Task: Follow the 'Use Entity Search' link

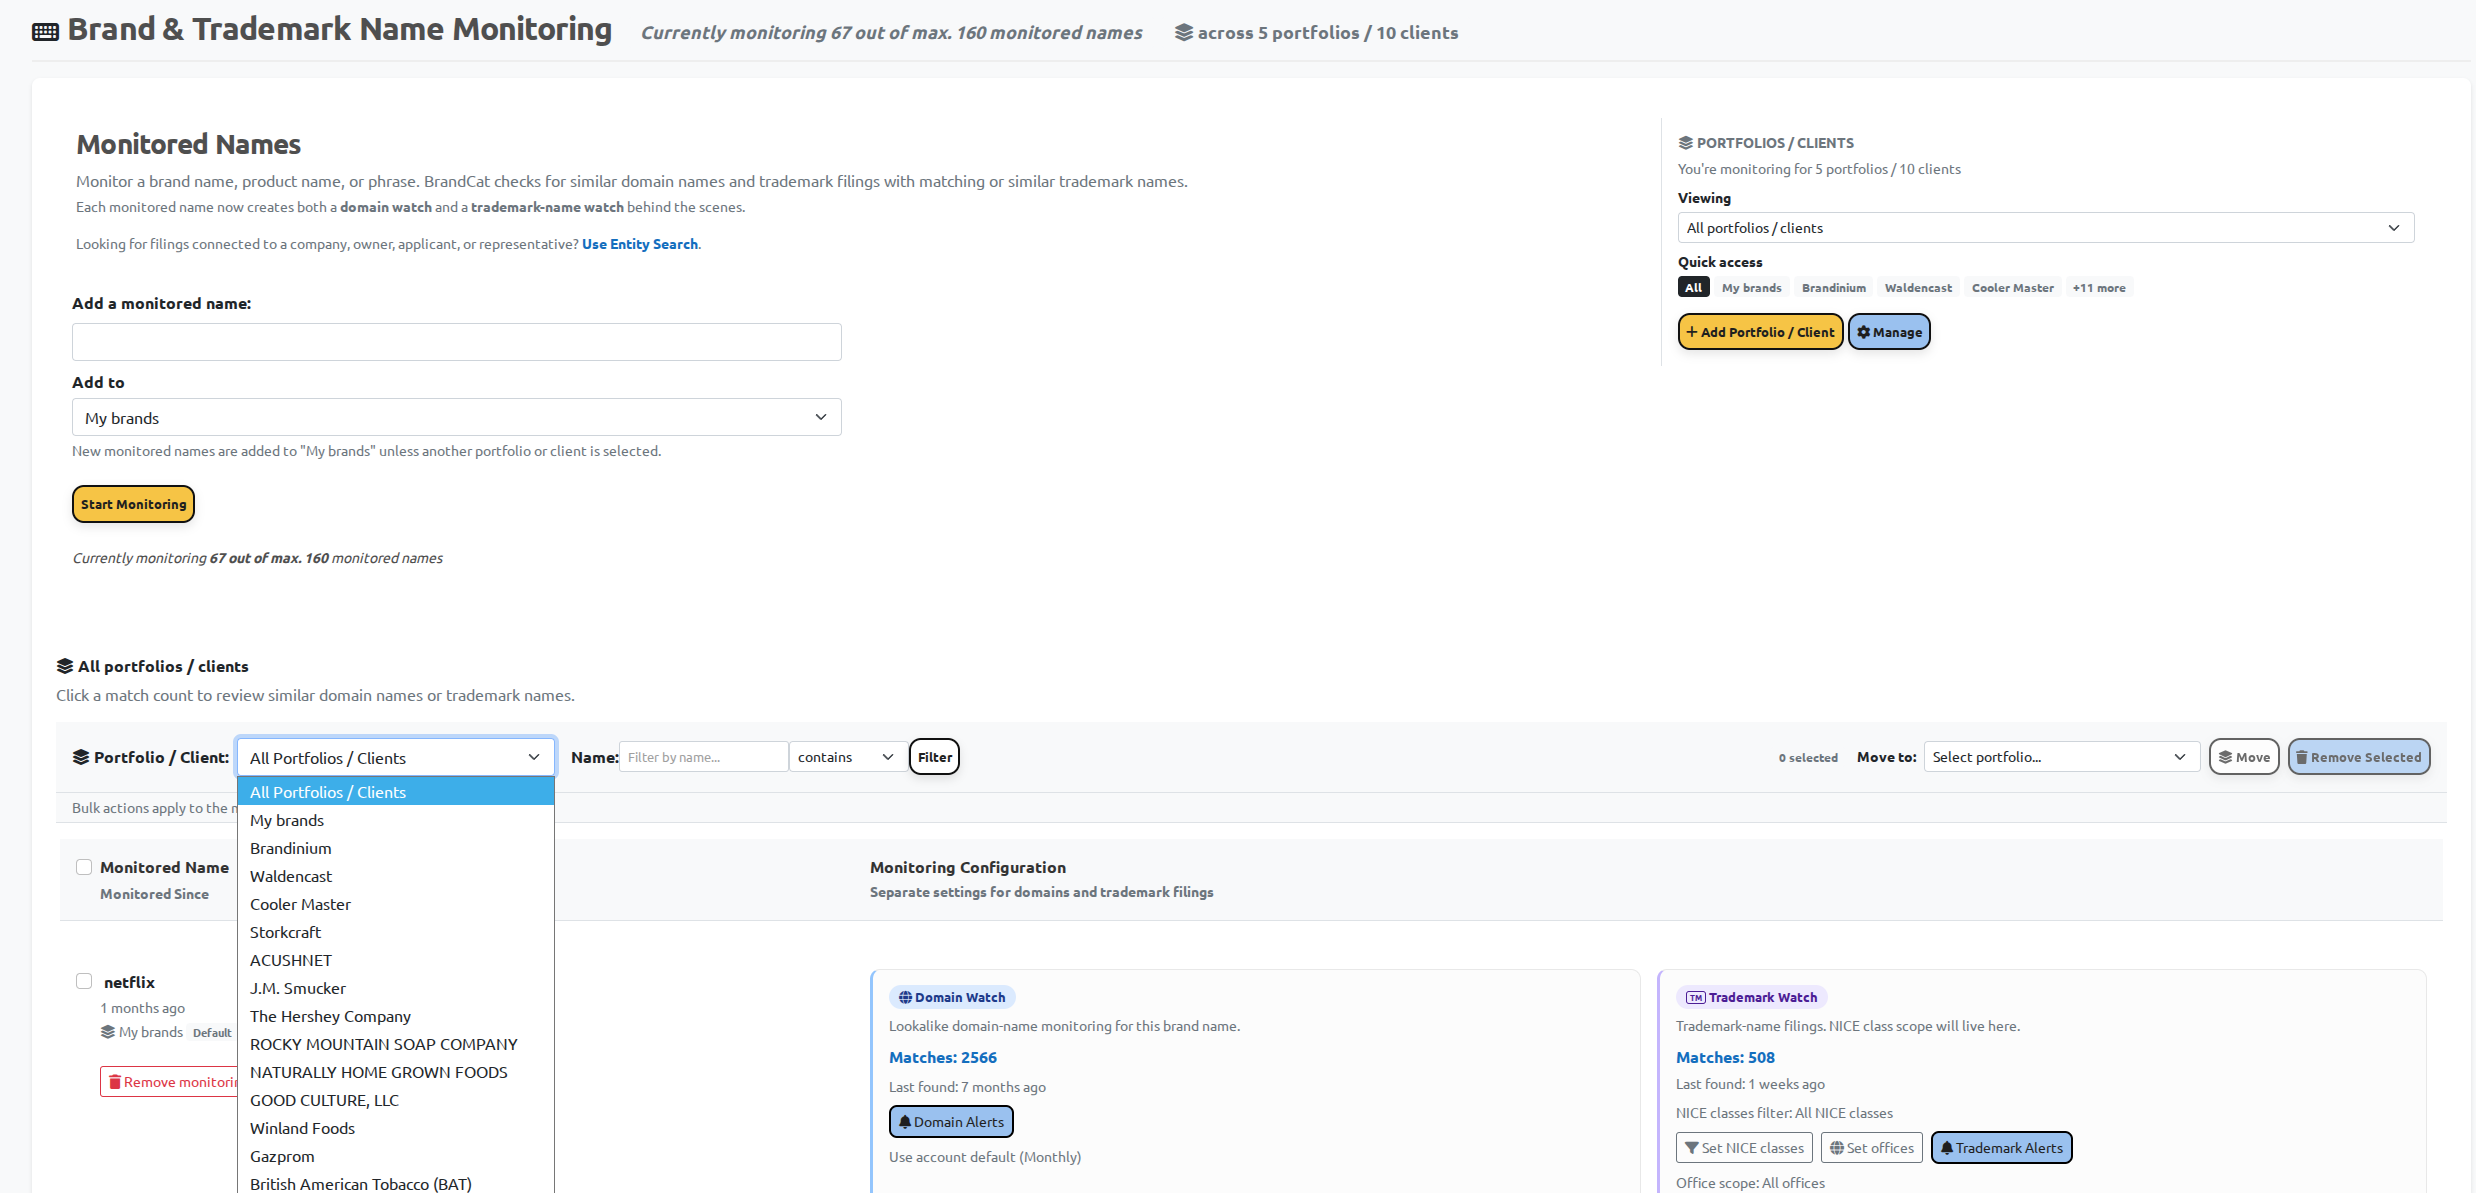Action: click(640, 244)
